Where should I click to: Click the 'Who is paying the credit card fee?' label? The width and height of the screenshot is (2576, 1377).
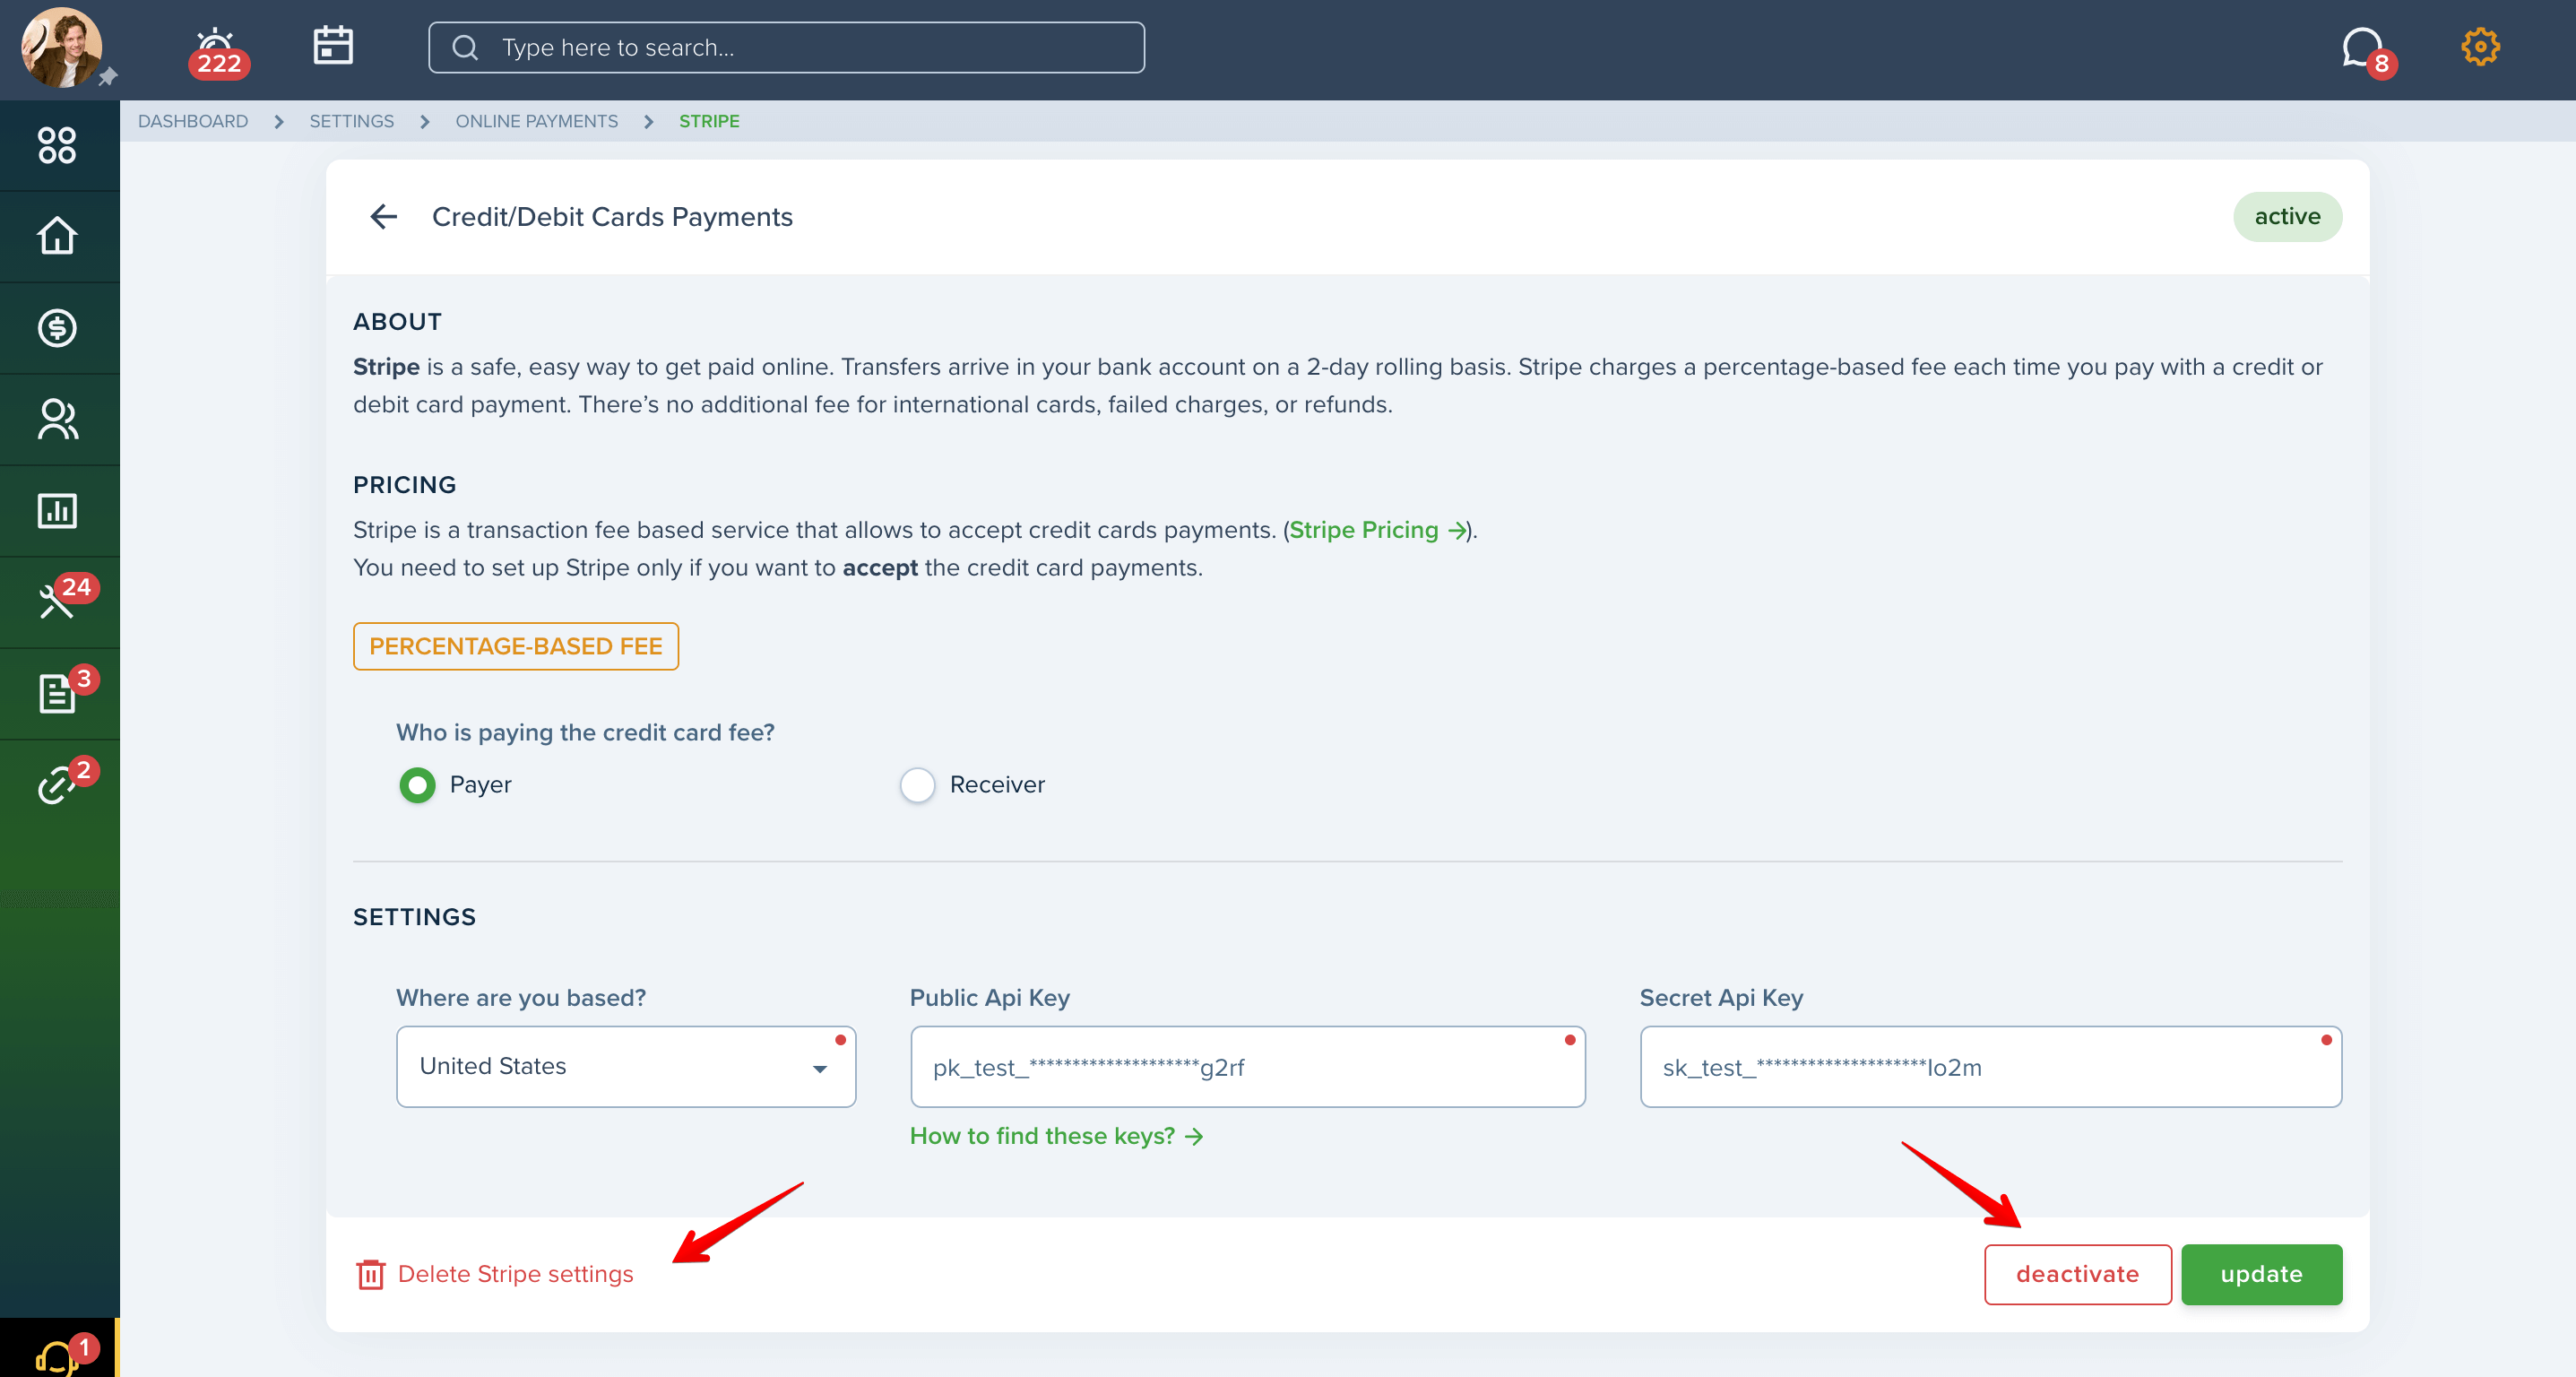click(585, 732)
